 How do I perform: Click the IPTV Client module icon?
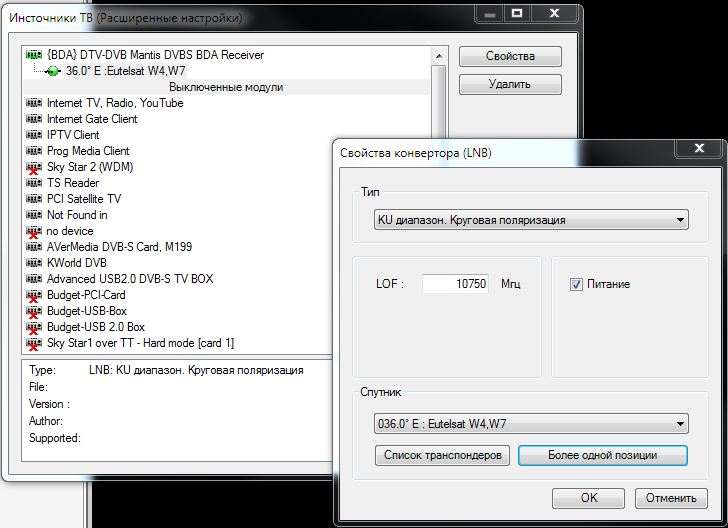[x=34, y=135]
